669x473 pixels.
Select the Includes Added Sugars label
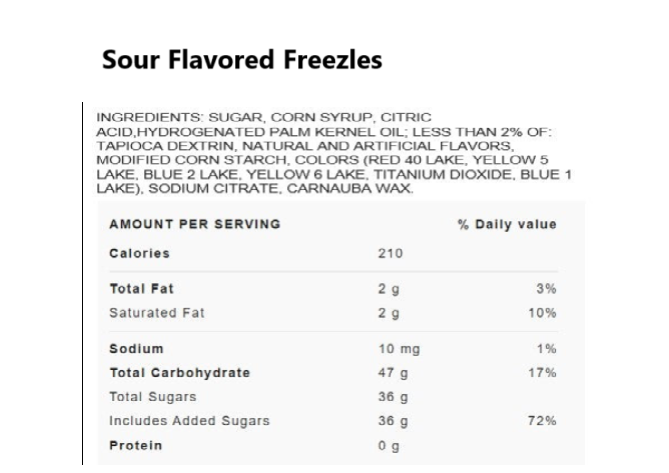pos(189,421)
